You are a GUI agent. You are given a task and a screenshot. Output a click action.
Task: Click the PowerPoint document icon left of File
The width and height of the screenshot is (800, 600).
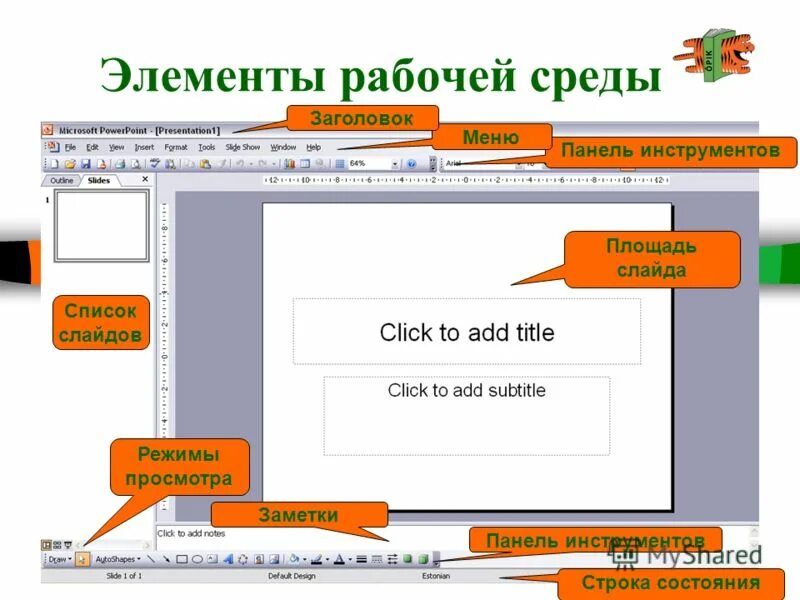point(53,147)
